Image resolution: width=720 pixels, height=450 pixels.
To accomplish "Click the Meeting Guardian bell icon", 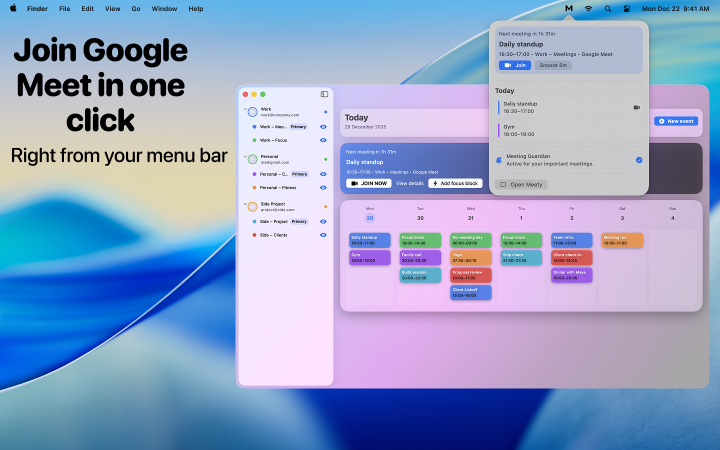I will pyautogui.click(x=499, y=160).
